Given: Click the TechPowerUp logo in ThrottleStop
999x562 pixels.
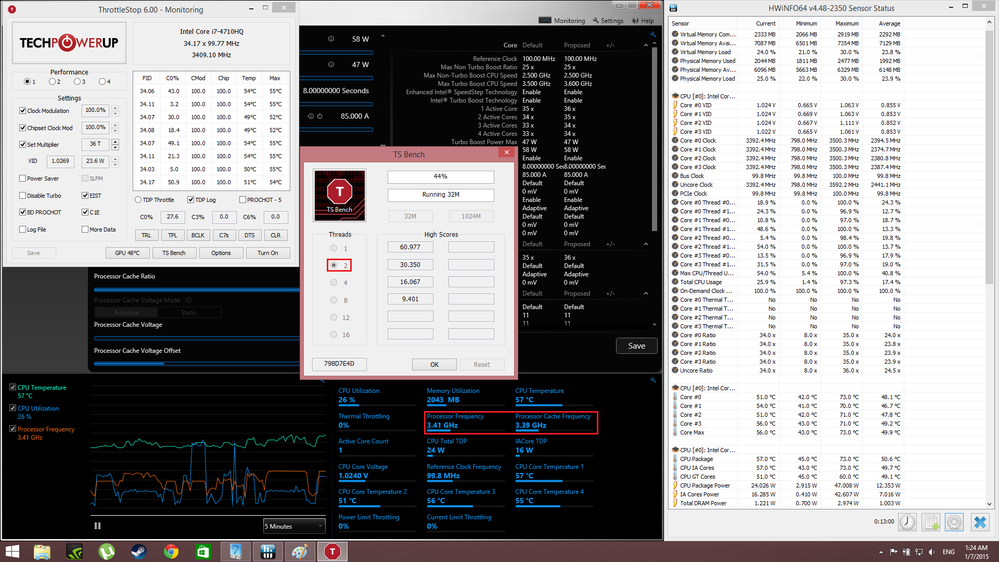Looking at the screenshot, I should (69, 43).
